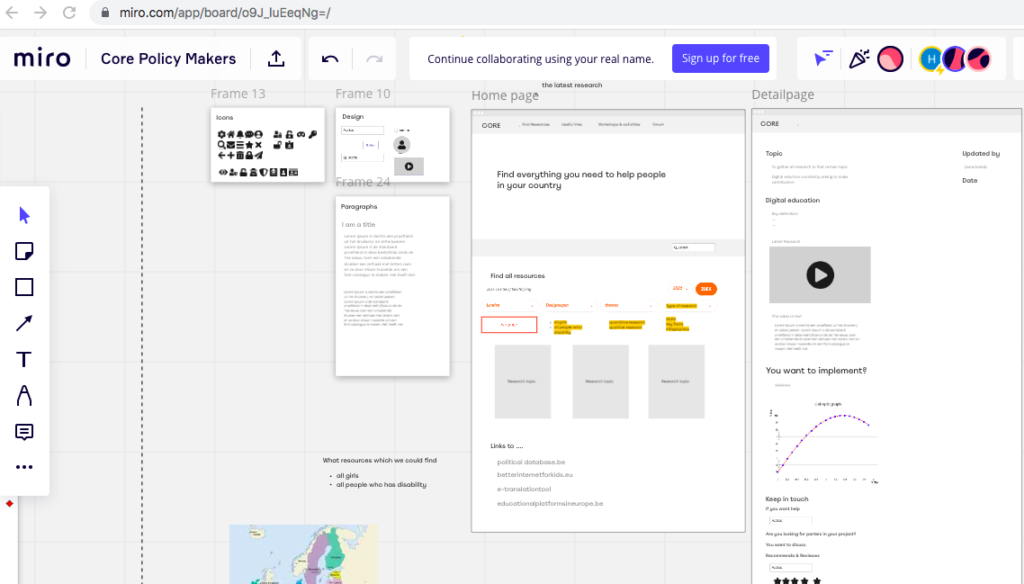This screenshot has height=584, width=1024.
Task: Select the cursor (Select) tool
Action: tap(25, 216)
